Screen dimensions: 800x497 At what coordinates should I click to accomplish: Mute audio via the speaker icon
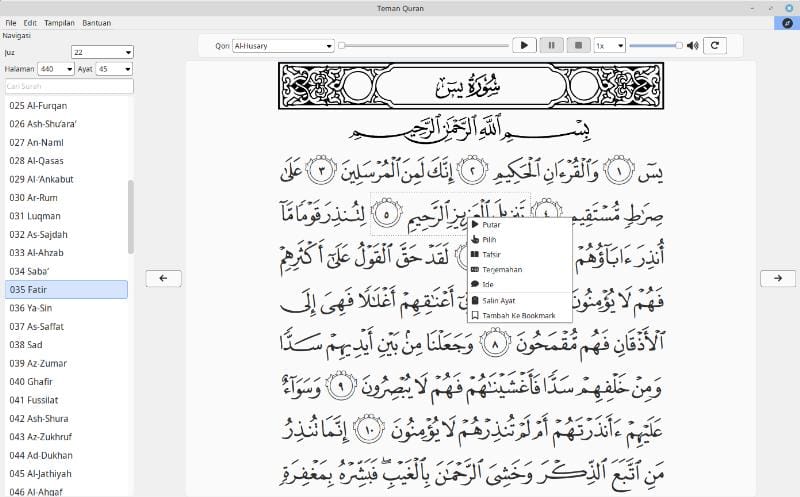click(x=692, y=45)
